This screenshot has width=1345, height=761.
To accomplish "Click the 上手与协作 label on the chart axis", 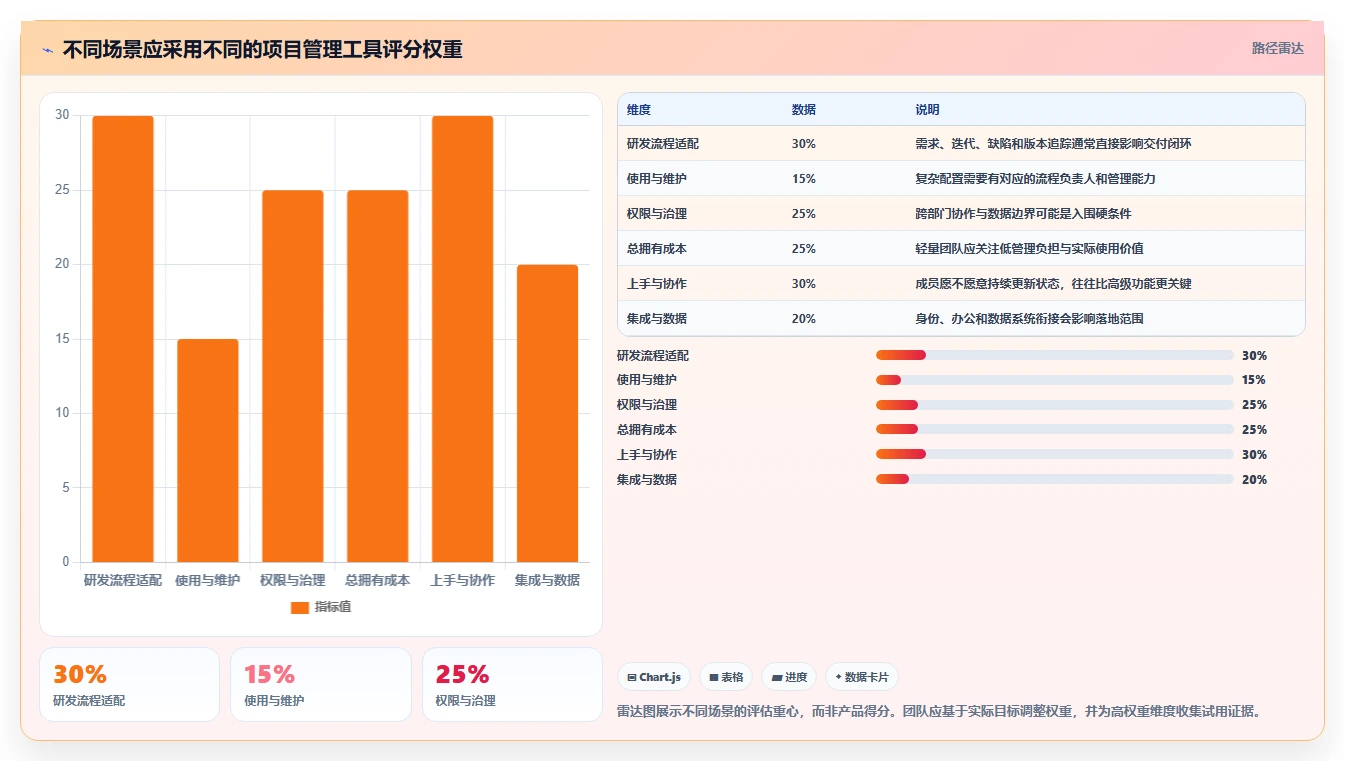I will [x=462, y=580].
